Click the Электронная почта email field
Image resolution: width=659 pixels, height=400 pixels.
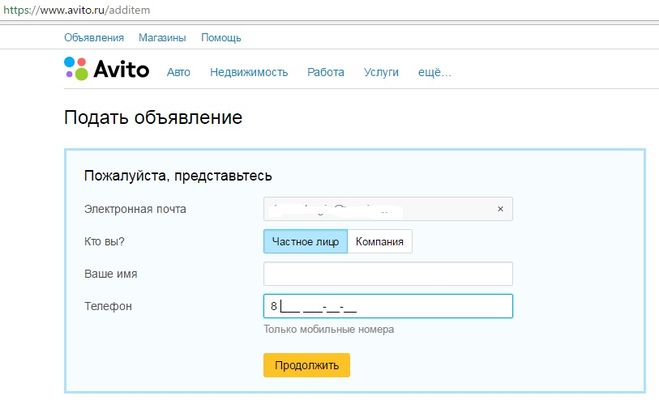(x=380, y=210)
